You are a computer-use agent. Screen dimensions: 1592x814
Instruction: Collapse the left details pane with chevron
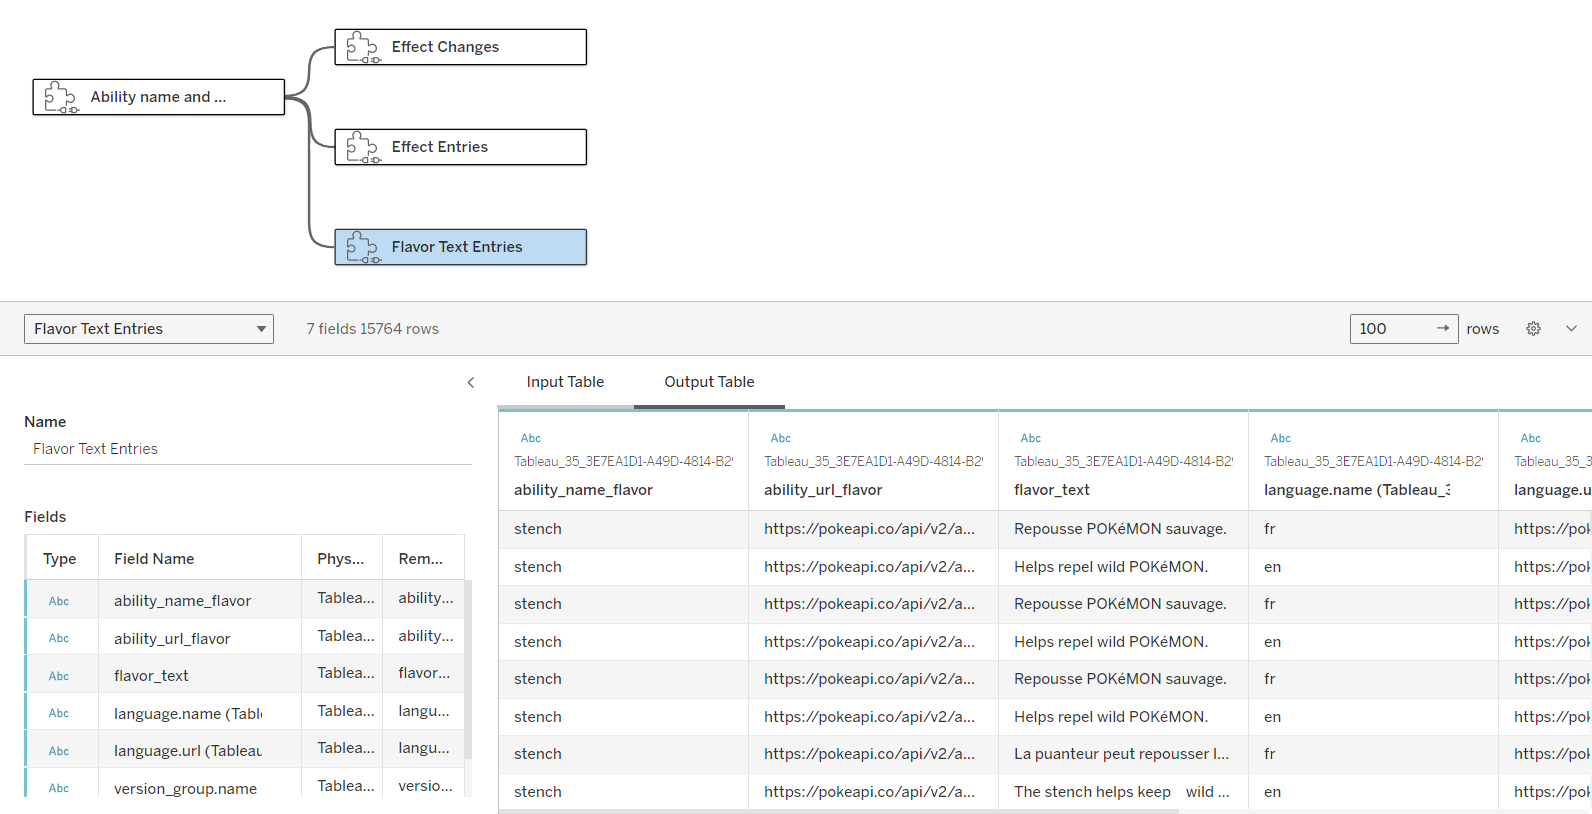[x=471, y=382]
